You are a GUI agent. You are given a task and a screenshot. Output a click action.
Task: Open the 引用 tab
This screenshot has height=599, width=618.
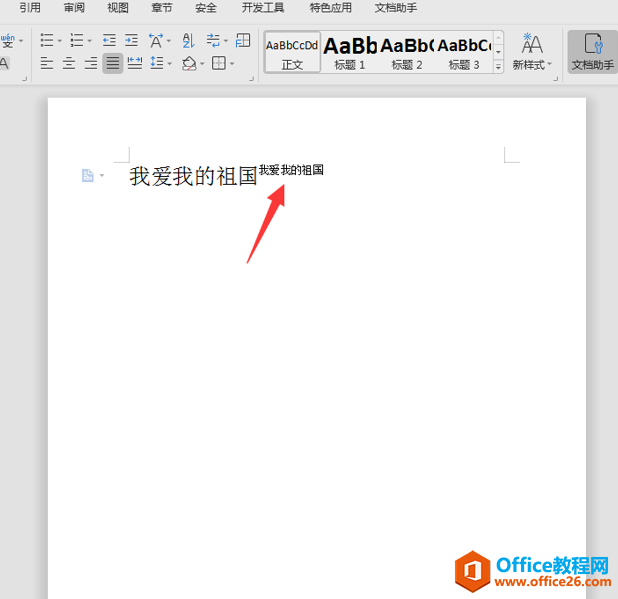tap(30, 7)
